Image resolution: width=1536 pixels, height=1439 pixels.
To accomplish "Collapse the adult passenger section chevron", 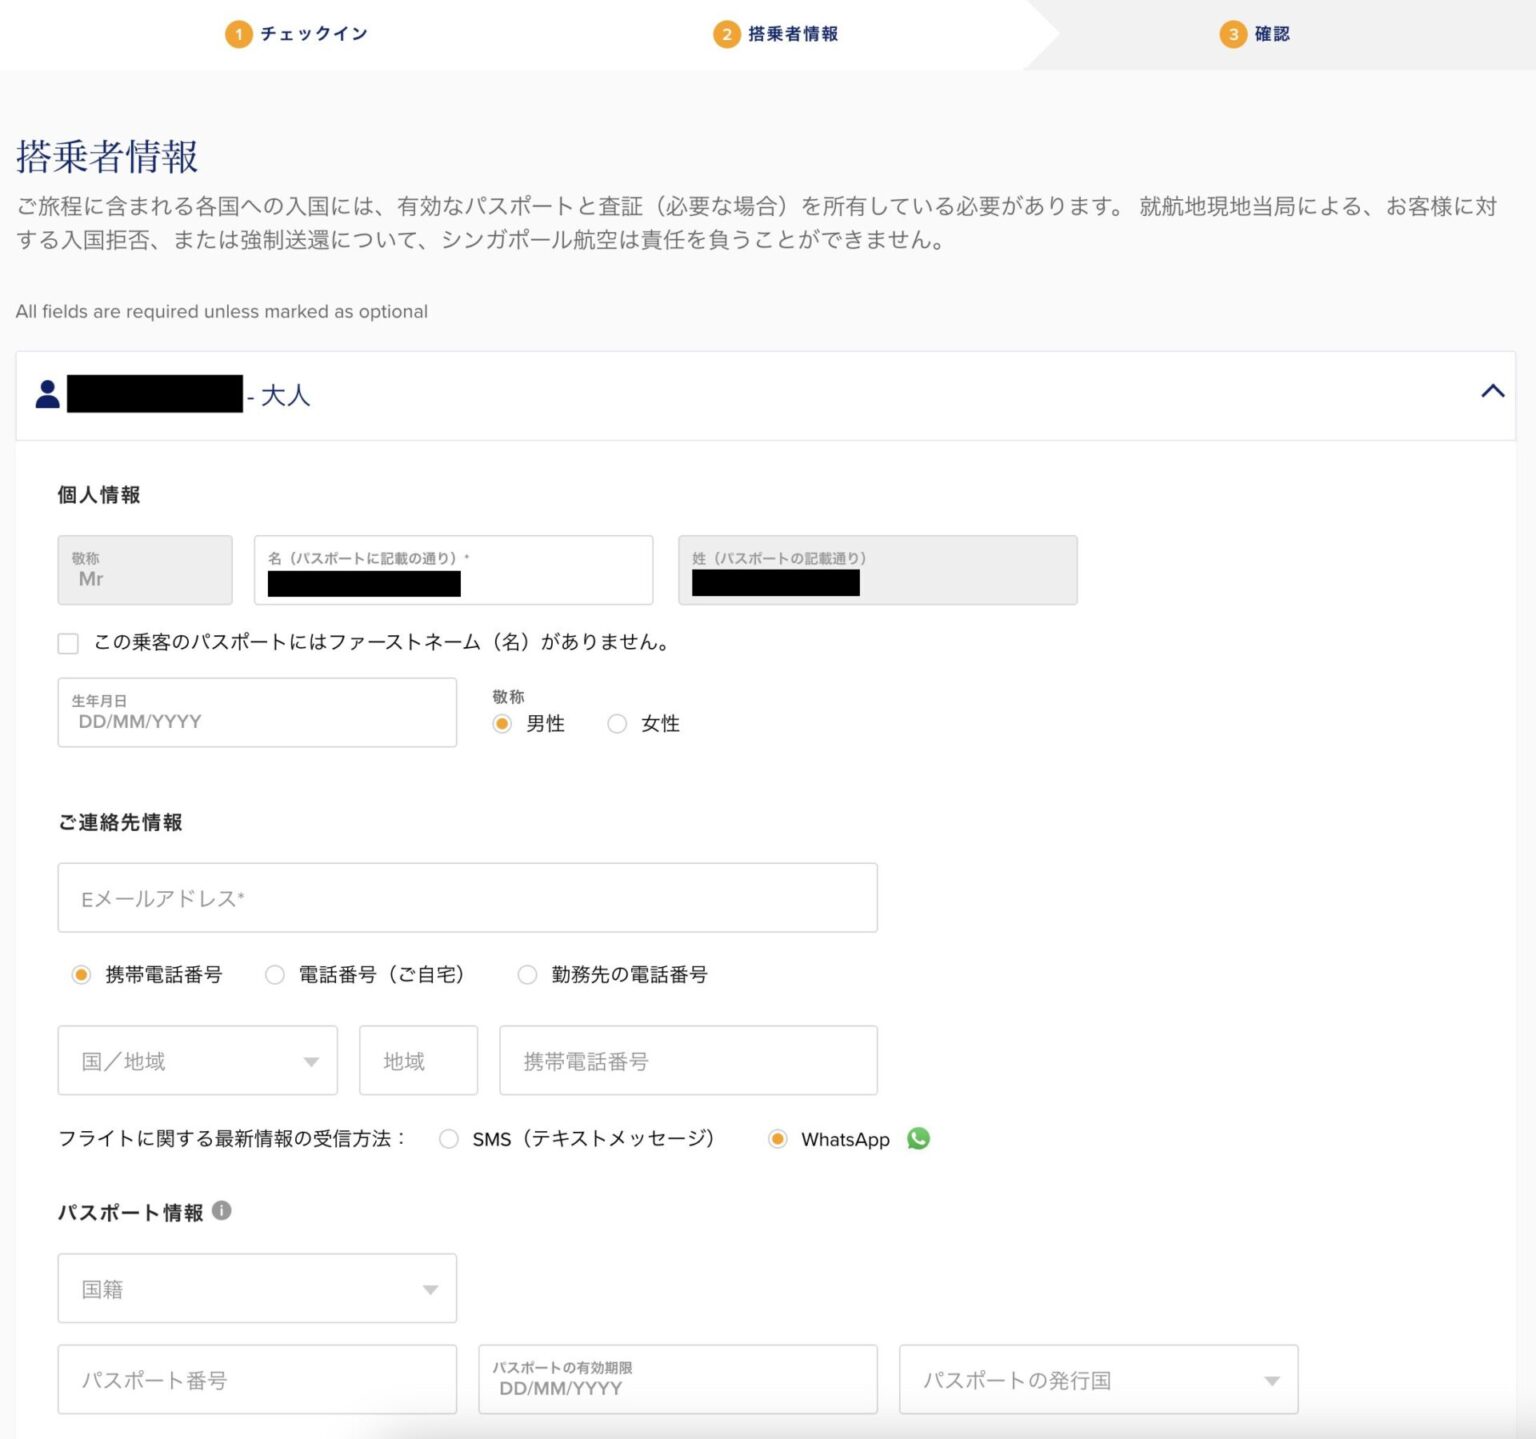I will click(1492, 392).
